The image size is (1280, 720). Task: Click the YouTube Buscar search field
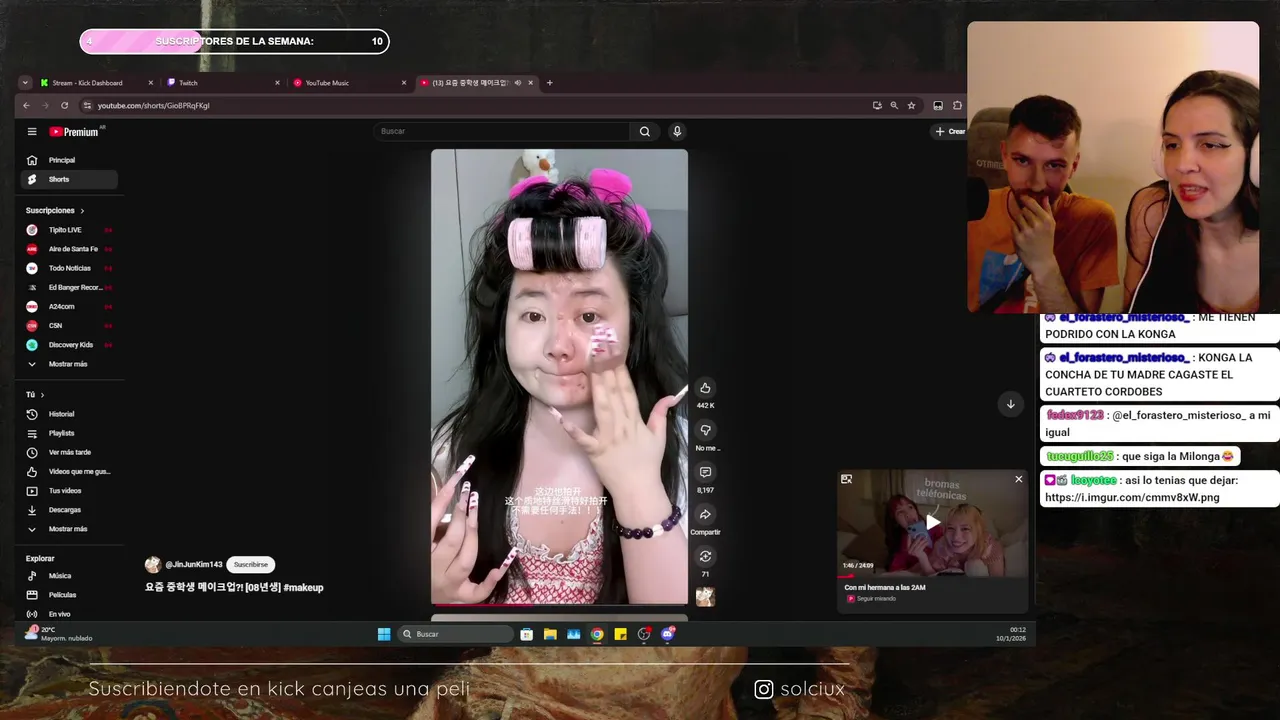click(503, 131)
